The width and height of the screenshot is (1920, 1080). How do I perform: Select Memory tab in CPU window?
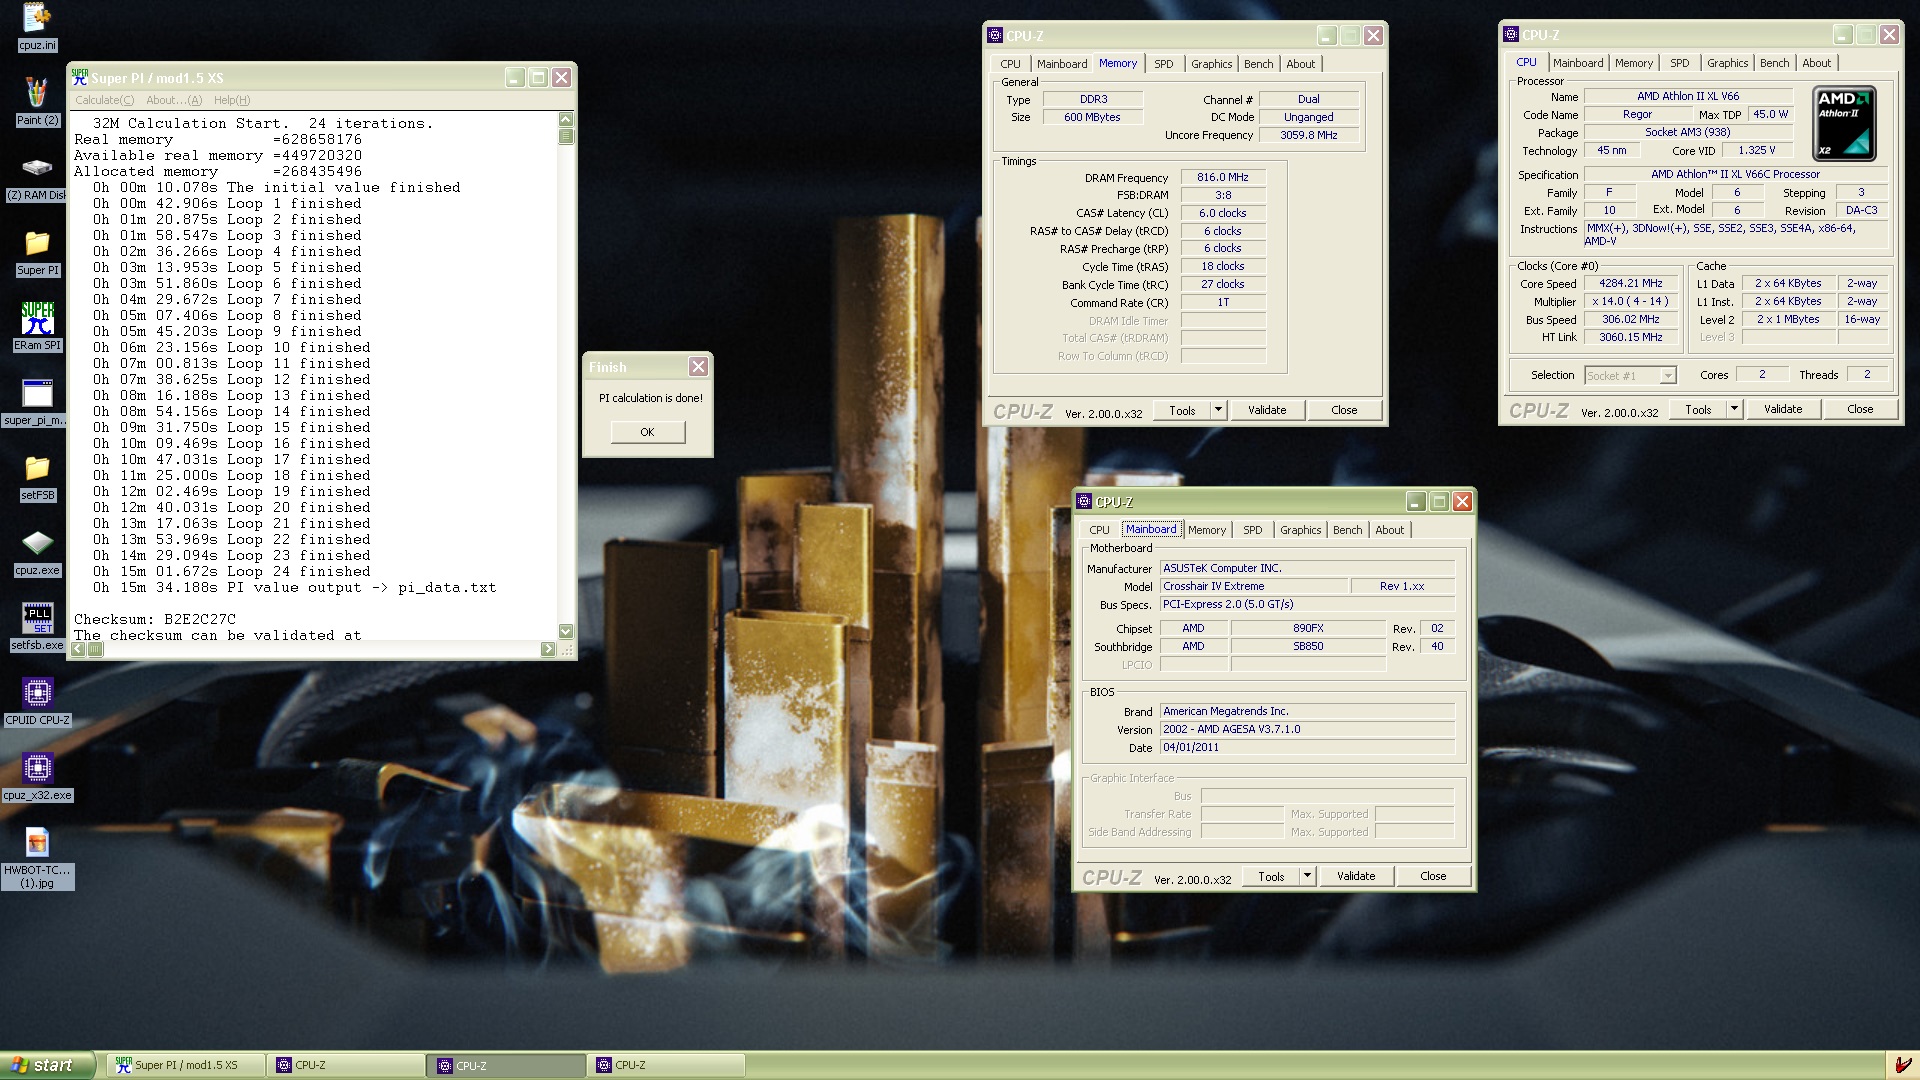pos(1633,63)
